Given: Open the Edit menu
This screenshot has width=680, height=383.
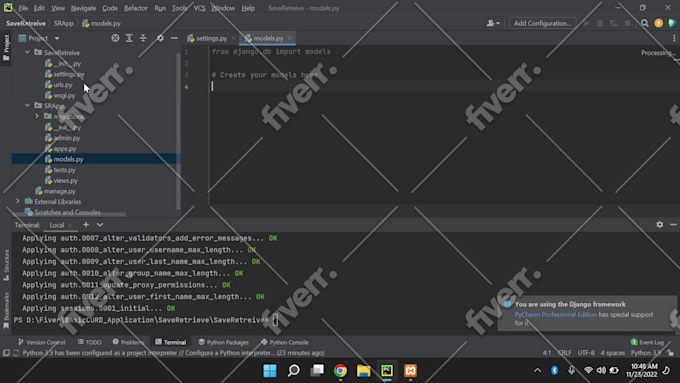Looking at the screenshot, I should click(39, 8).
